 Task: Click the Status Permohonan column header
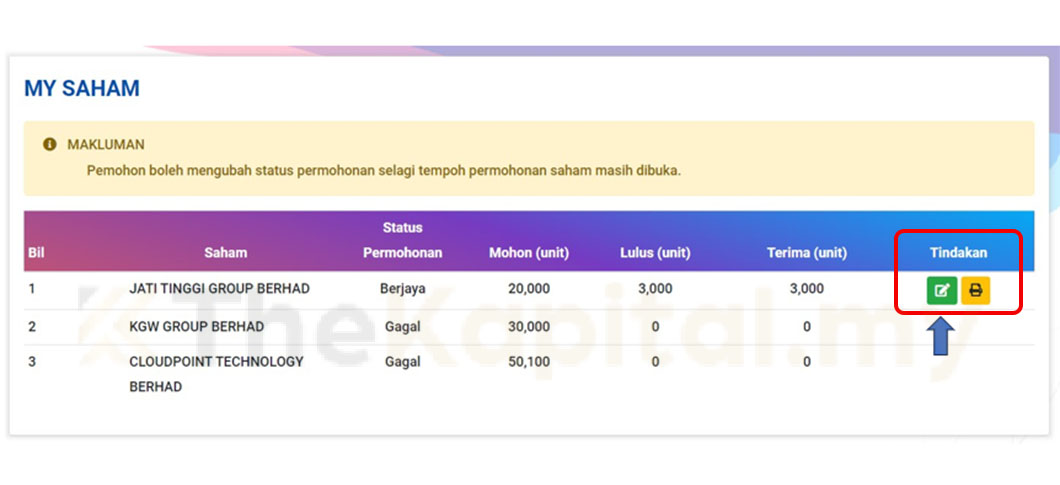click(x=402, y=240)
